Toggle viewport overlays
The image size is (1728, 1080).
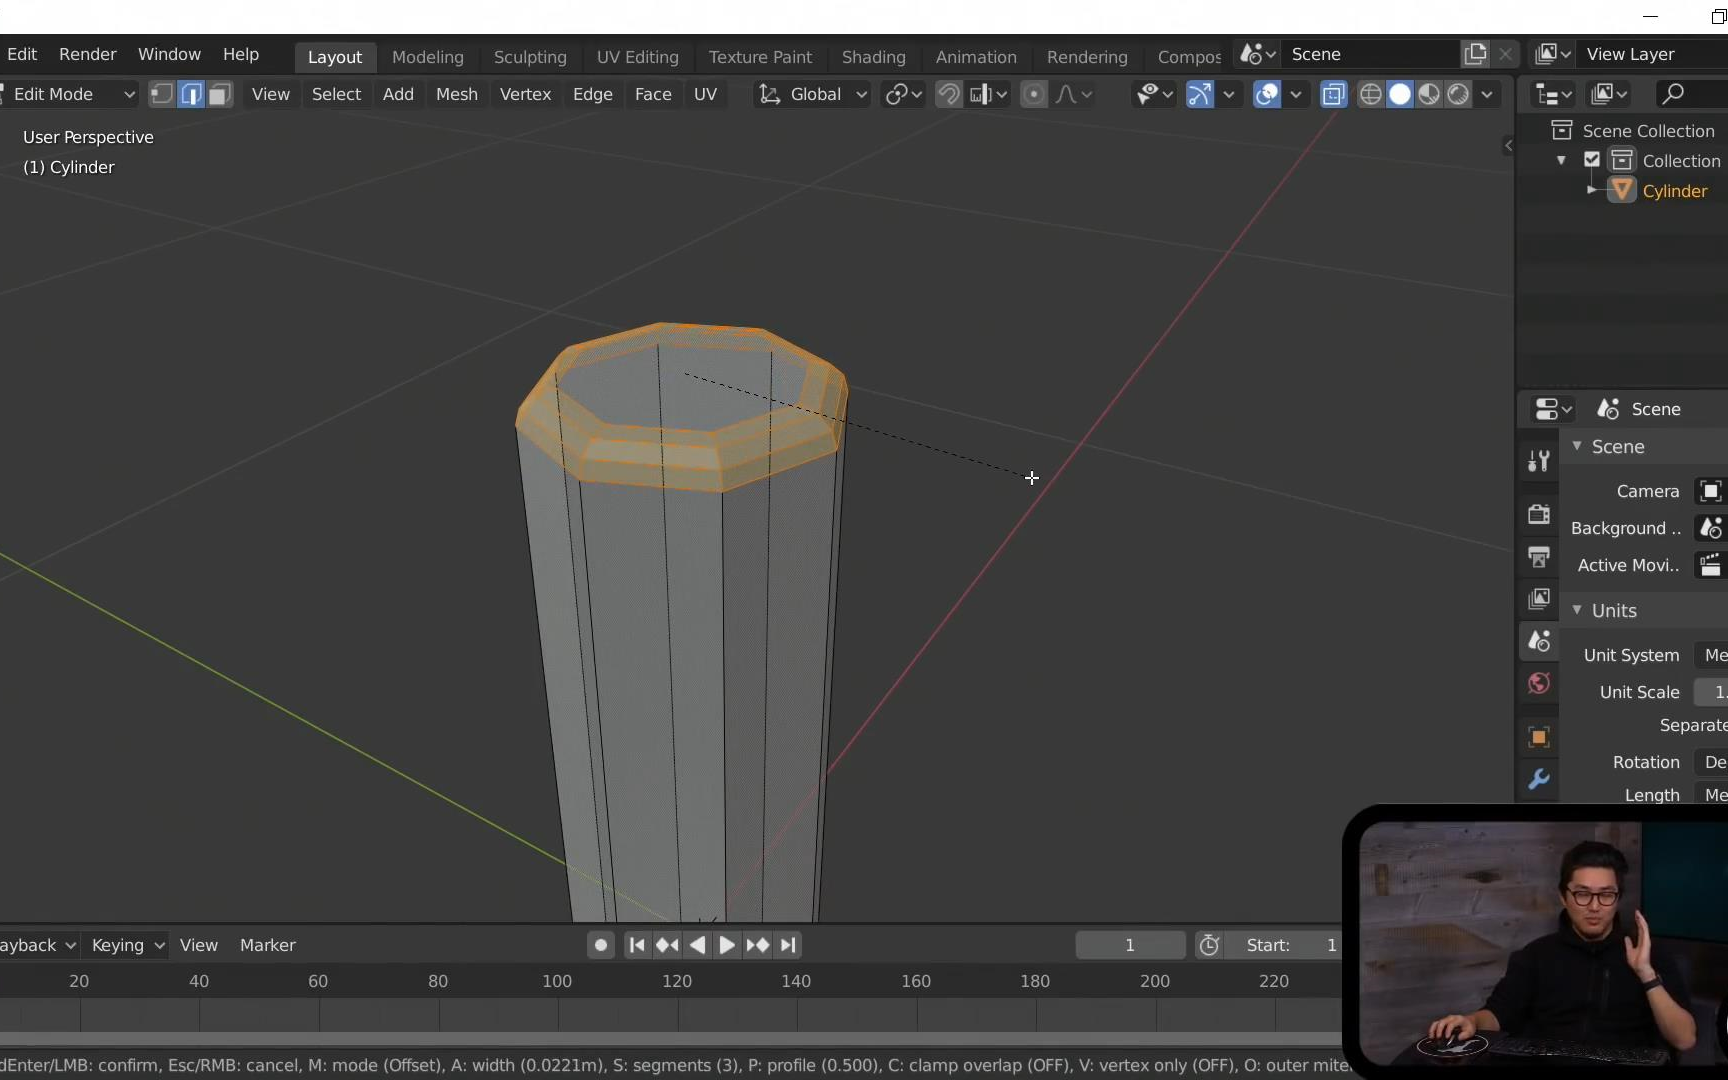[1267, 94]
